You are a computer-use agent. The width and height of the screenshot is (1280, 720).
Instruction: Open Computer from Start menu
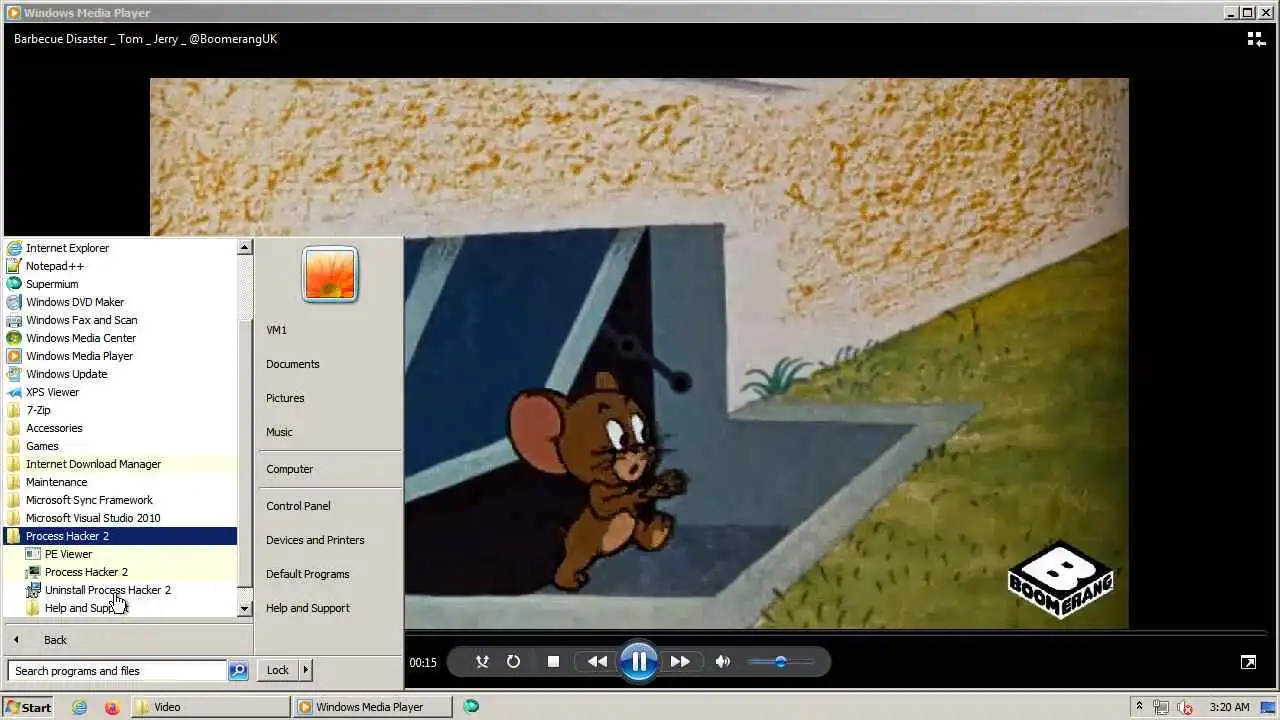[x=330, y=469]
